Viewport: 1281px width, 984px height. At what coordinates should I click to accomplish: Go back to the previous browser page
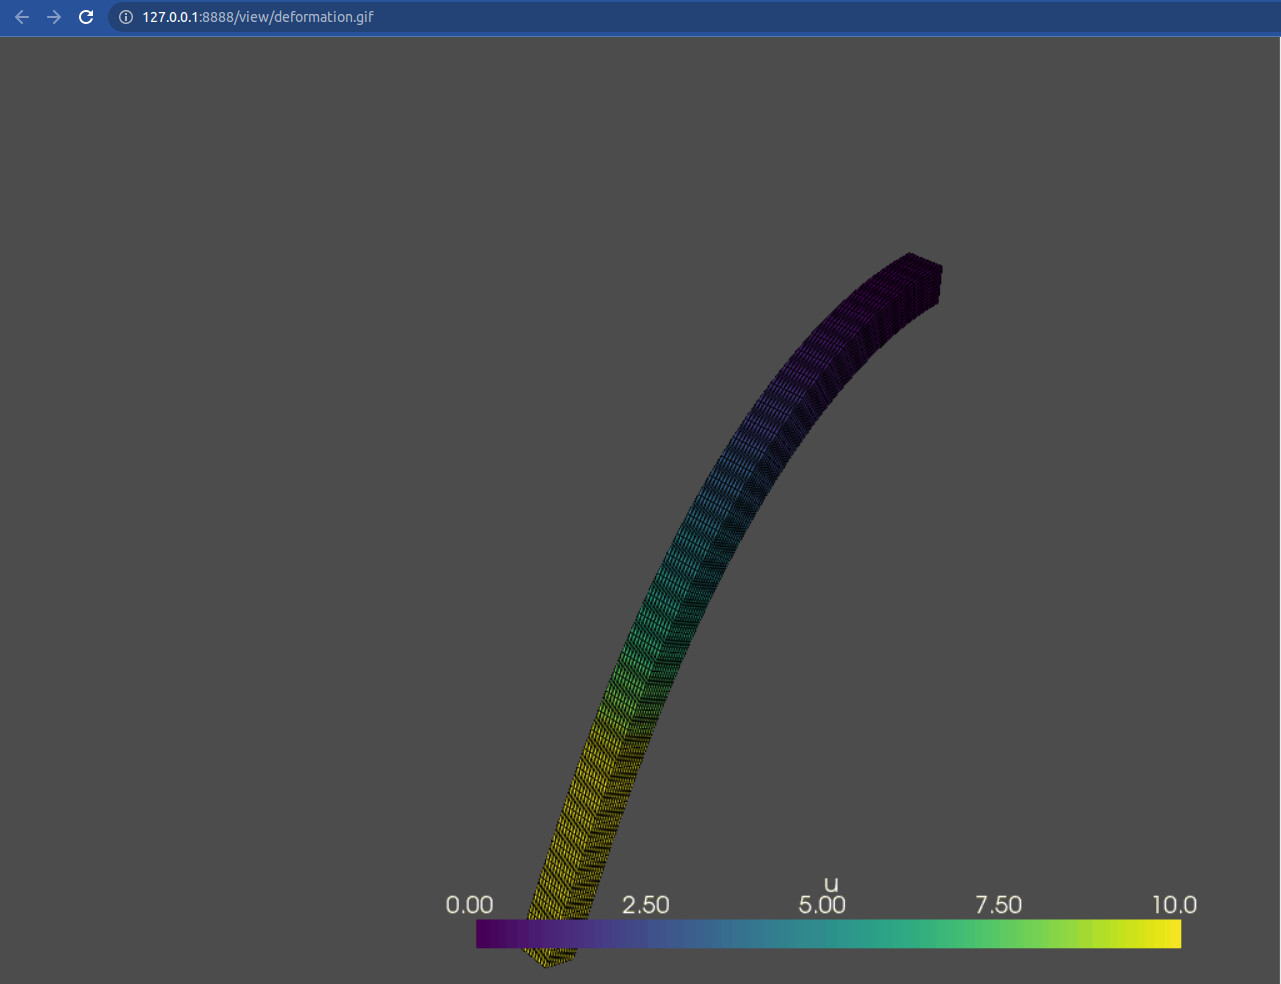pos(22,17)
